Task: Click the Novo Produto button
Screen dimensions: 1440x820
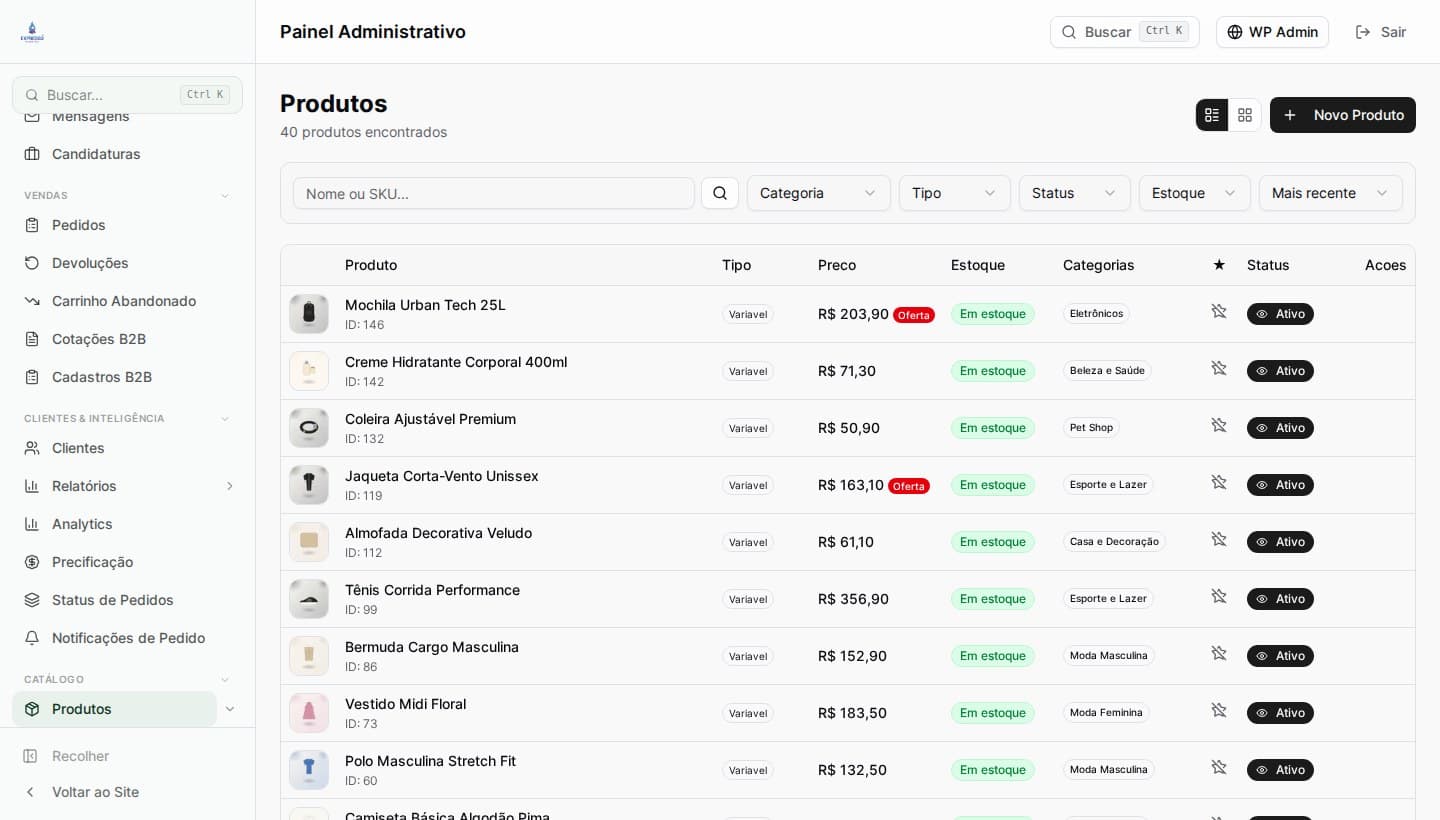Action: 1342,115
